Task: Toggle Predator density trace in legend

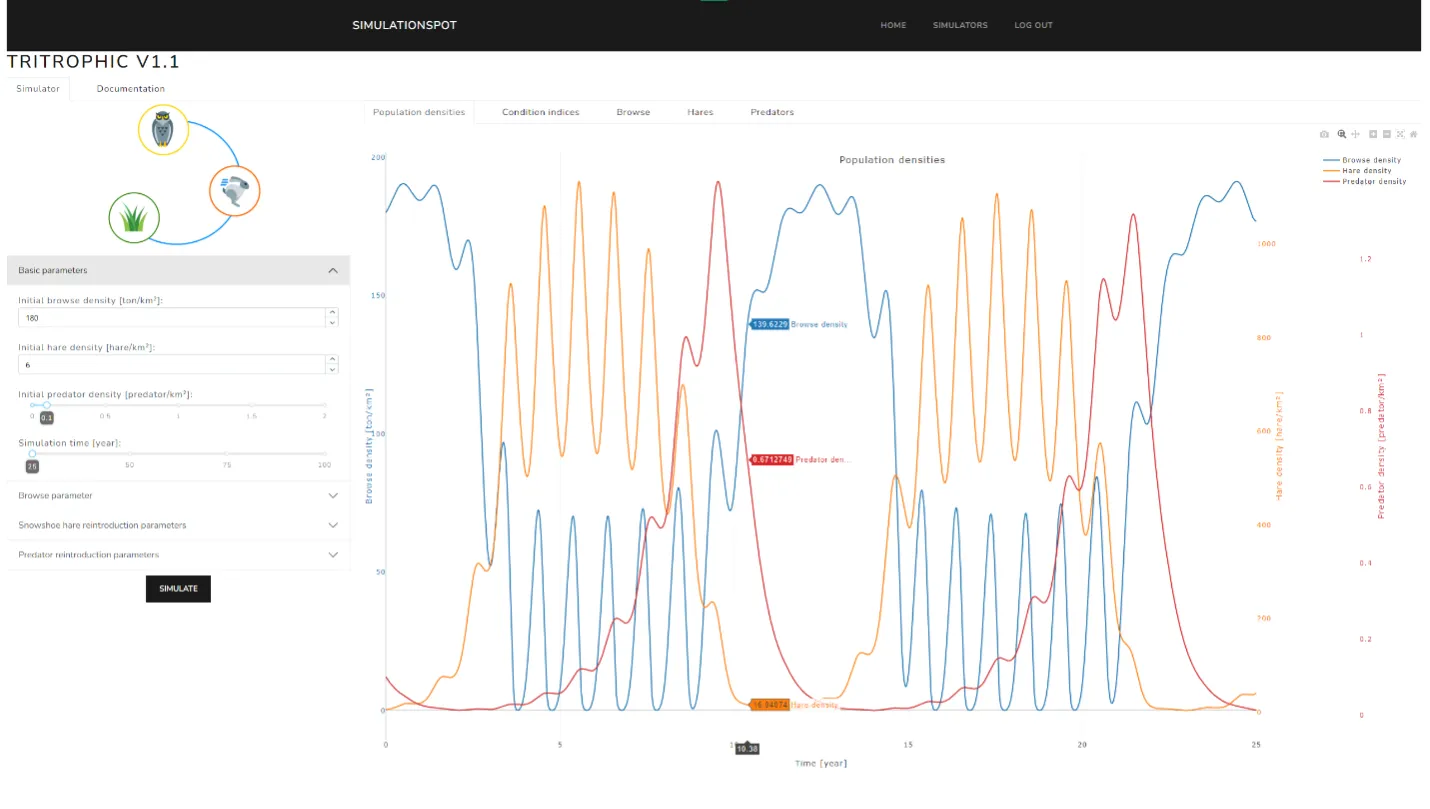Action: 1364,181
